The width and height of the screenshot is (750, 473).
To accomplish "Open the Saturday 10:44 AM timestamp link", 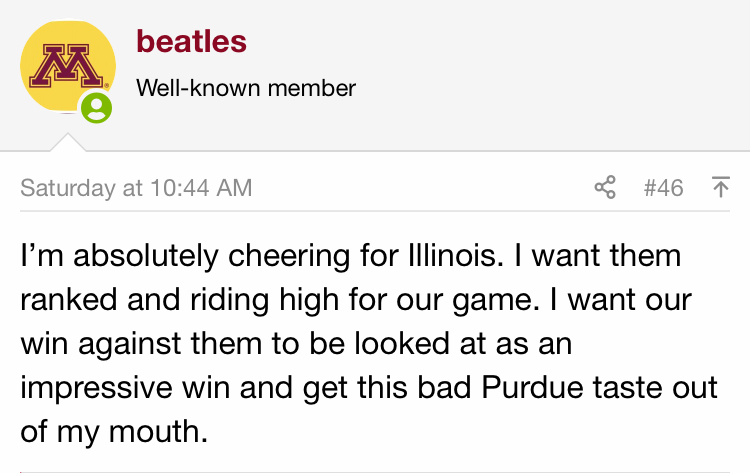I will 136,187.
